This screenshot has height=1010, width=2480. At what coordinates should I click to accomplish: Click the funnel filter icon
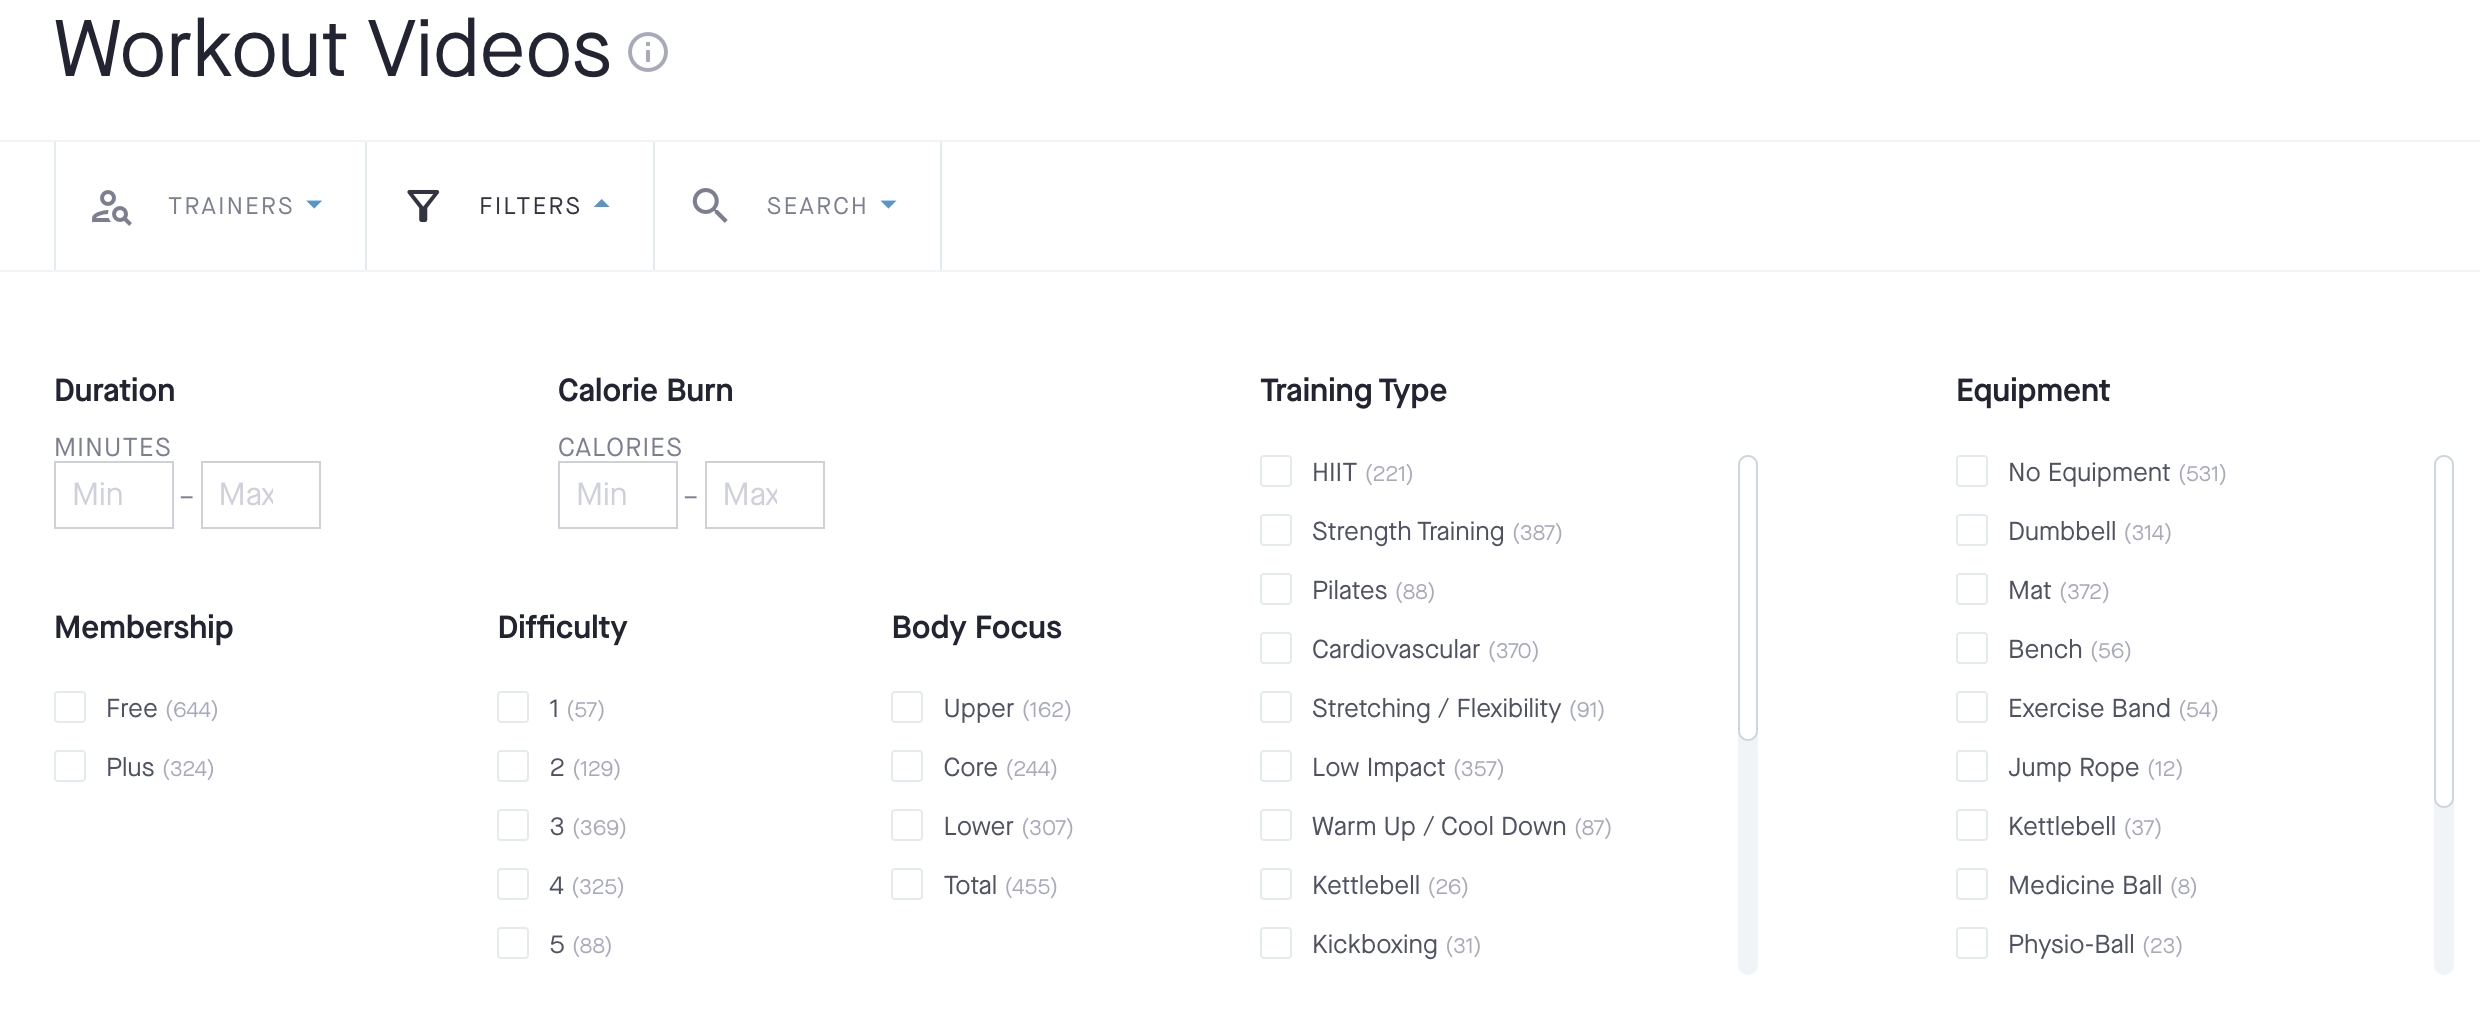[x=423, y=206]
